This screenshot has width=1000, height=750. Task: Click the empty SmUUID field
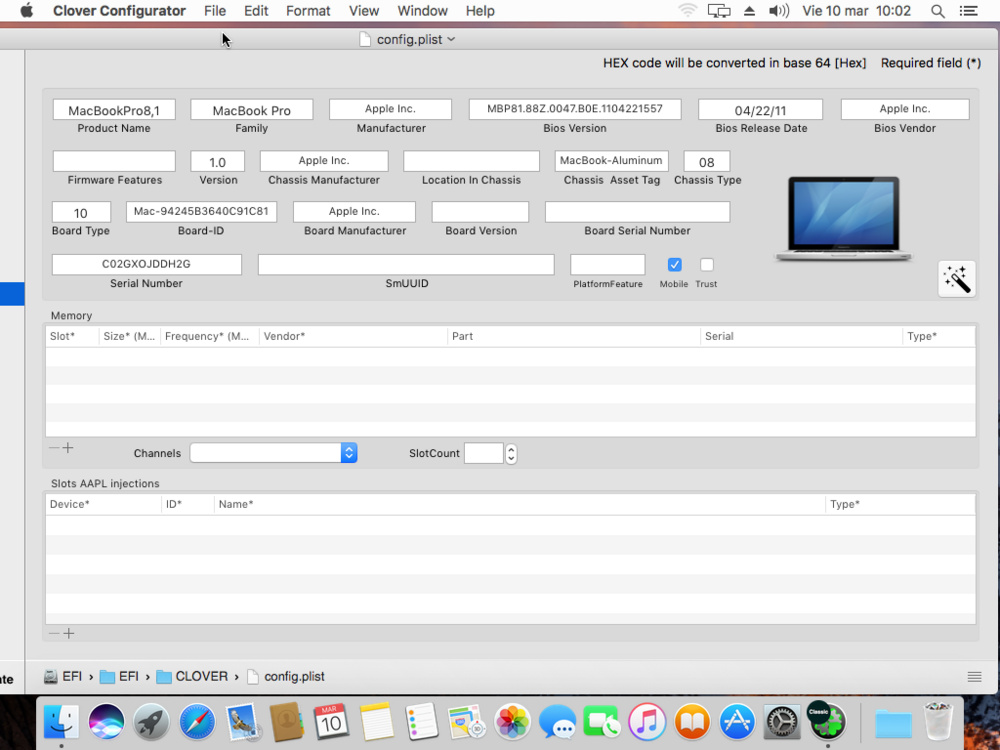[406, 264]
